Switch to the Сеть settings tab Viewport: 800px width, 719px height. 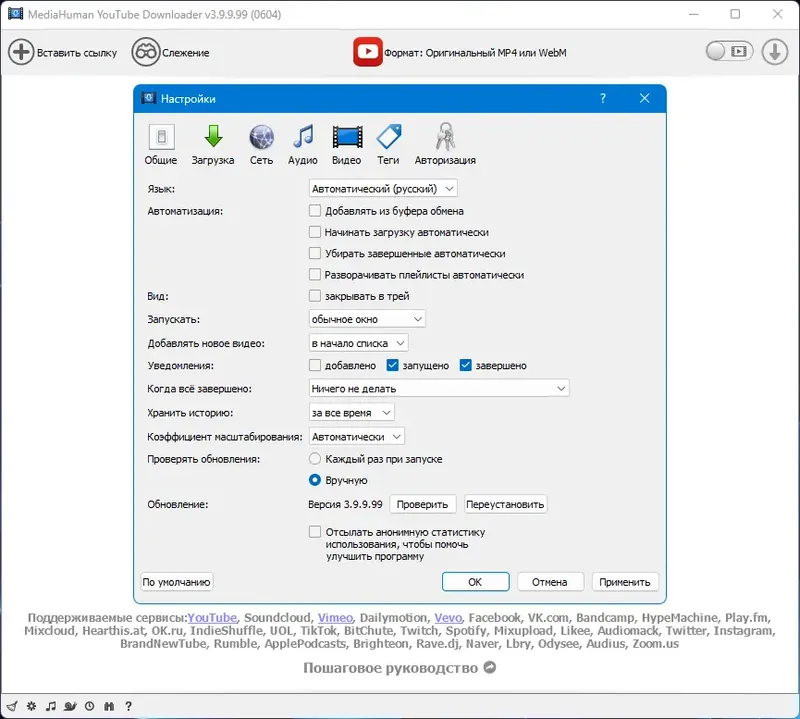click(x=261, y=145)
